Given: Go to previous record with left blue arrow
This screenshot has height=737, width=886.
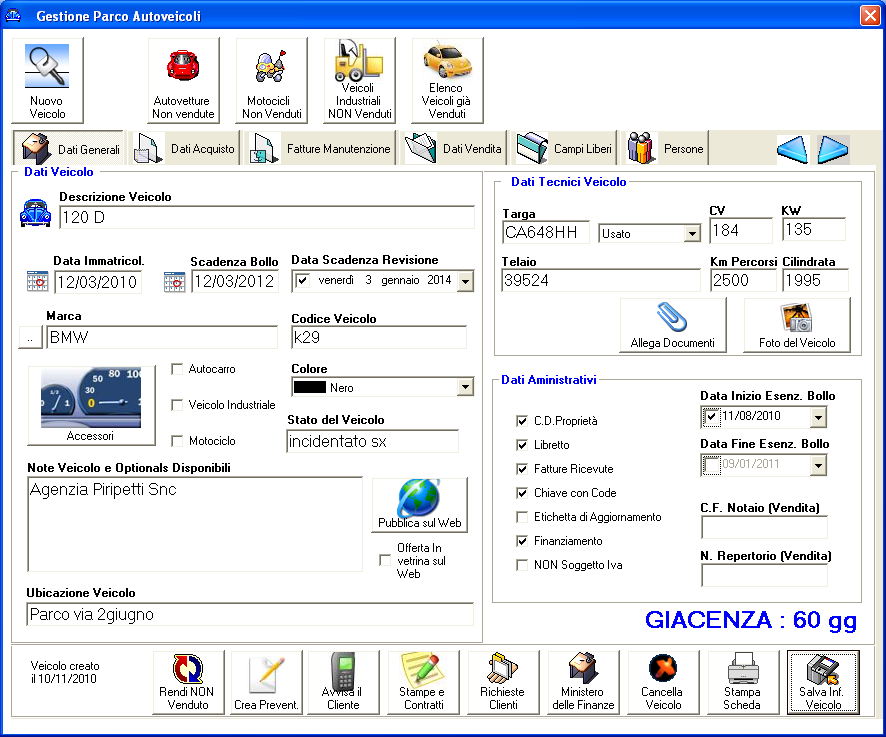Looking at the screenshot, I should [792, 150].
